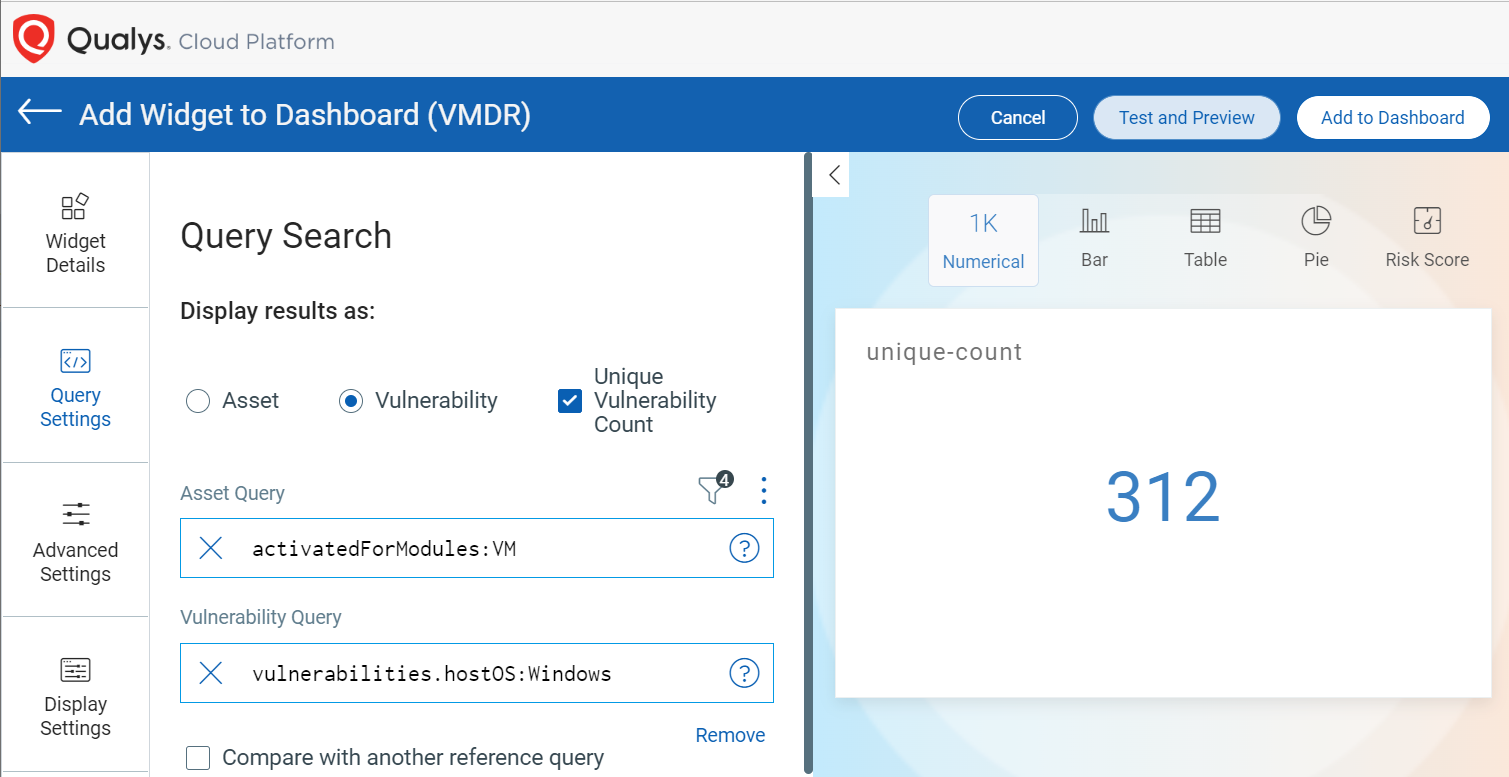Select the Risk Score widget type
The image size is (1509, 777).
click(1427, 238)
